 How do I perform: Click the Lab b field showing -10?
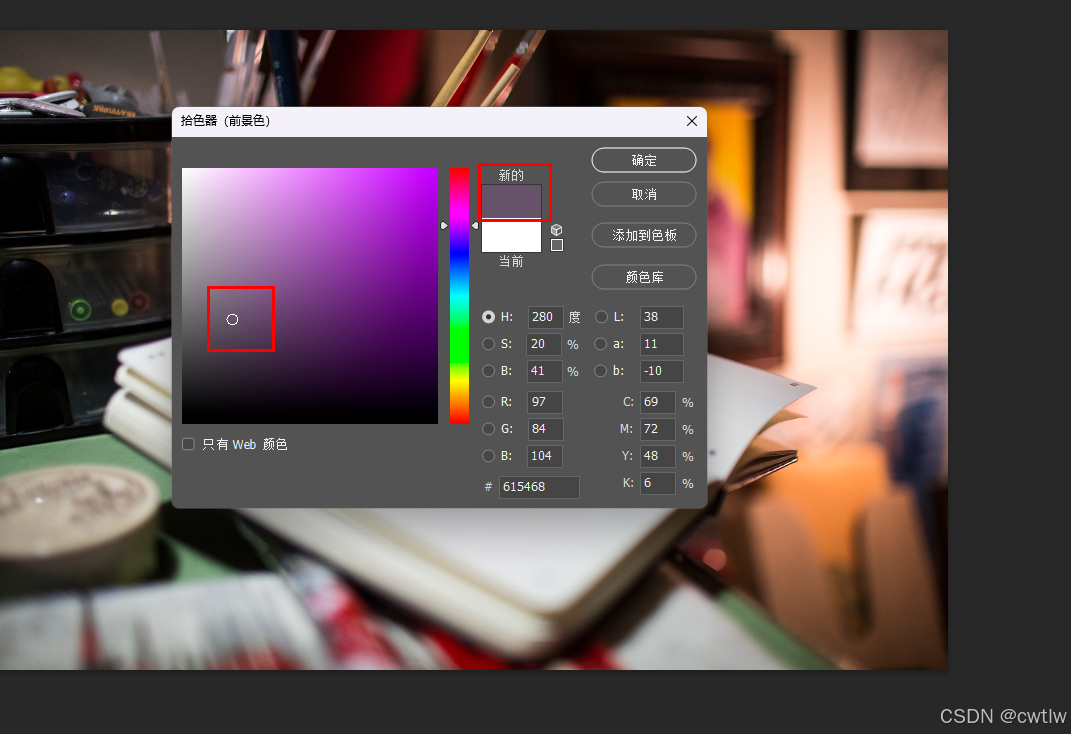pyautogui.click(x=661, y=371)
